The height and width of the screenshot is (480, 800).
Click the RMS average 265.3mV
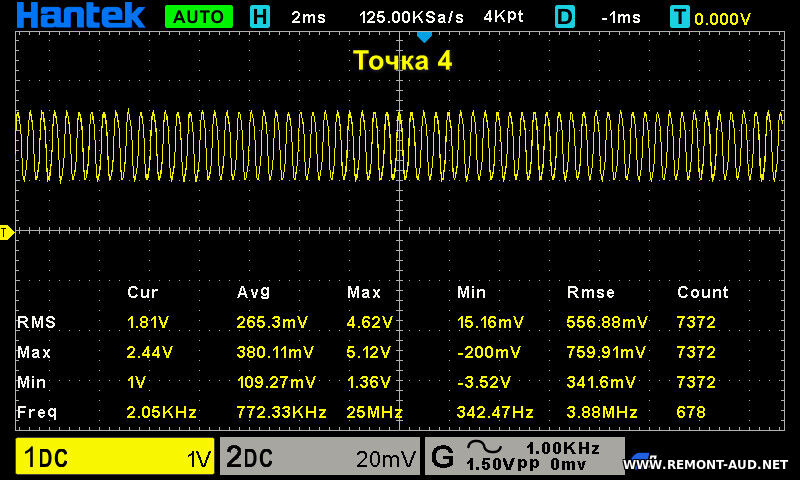coord(272,322)
